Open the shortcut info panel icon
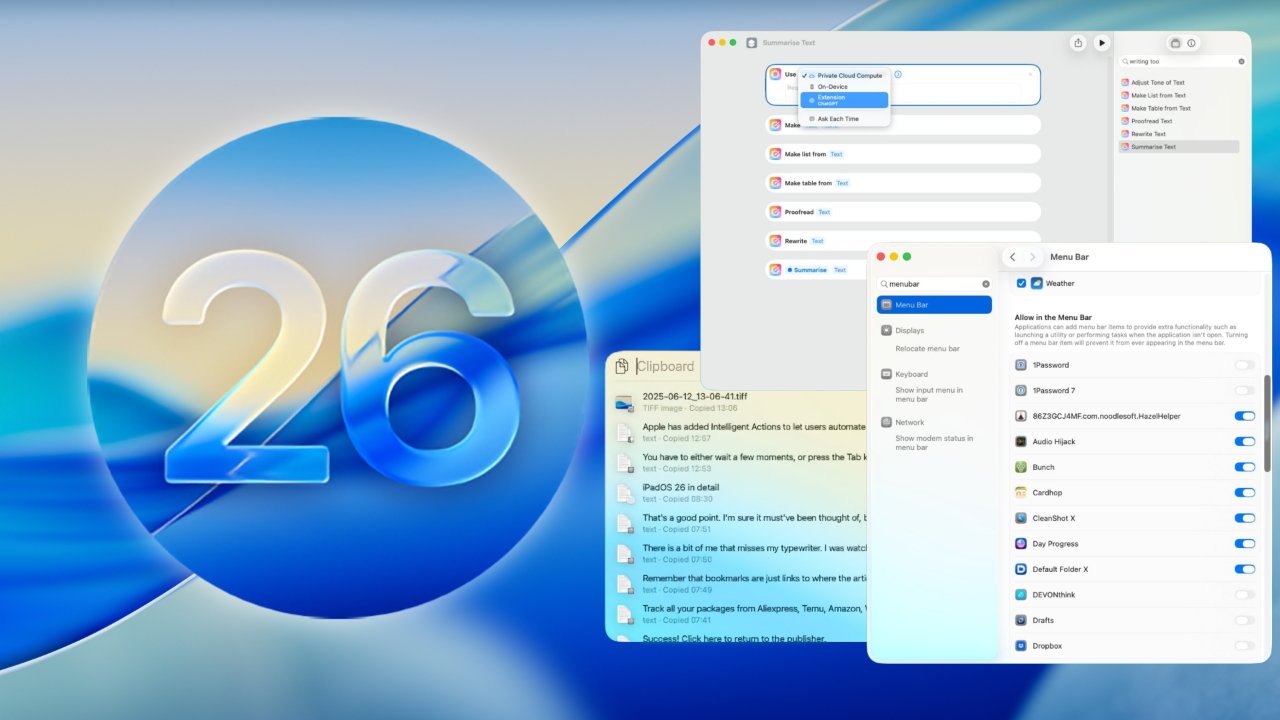The image size is (1280, 720). click(1191, 43)
